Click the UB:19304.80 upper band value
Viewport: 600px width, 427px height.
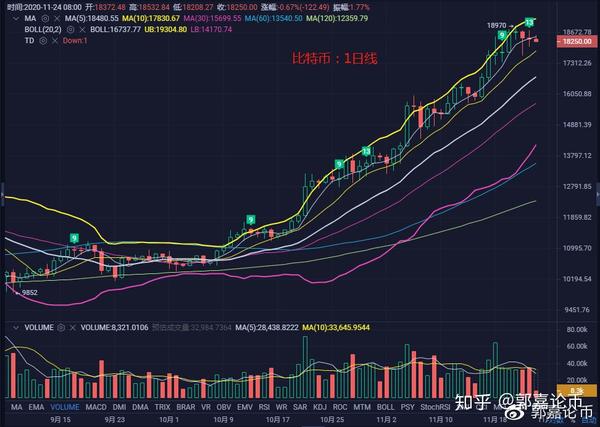pyautogui.click(x=166, y=29)
